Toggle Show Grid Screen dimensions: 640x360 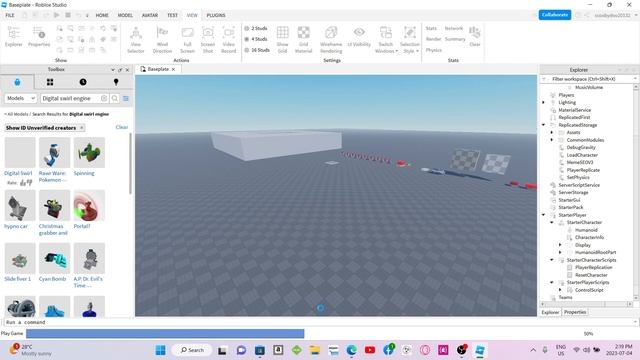pos(282,39)
